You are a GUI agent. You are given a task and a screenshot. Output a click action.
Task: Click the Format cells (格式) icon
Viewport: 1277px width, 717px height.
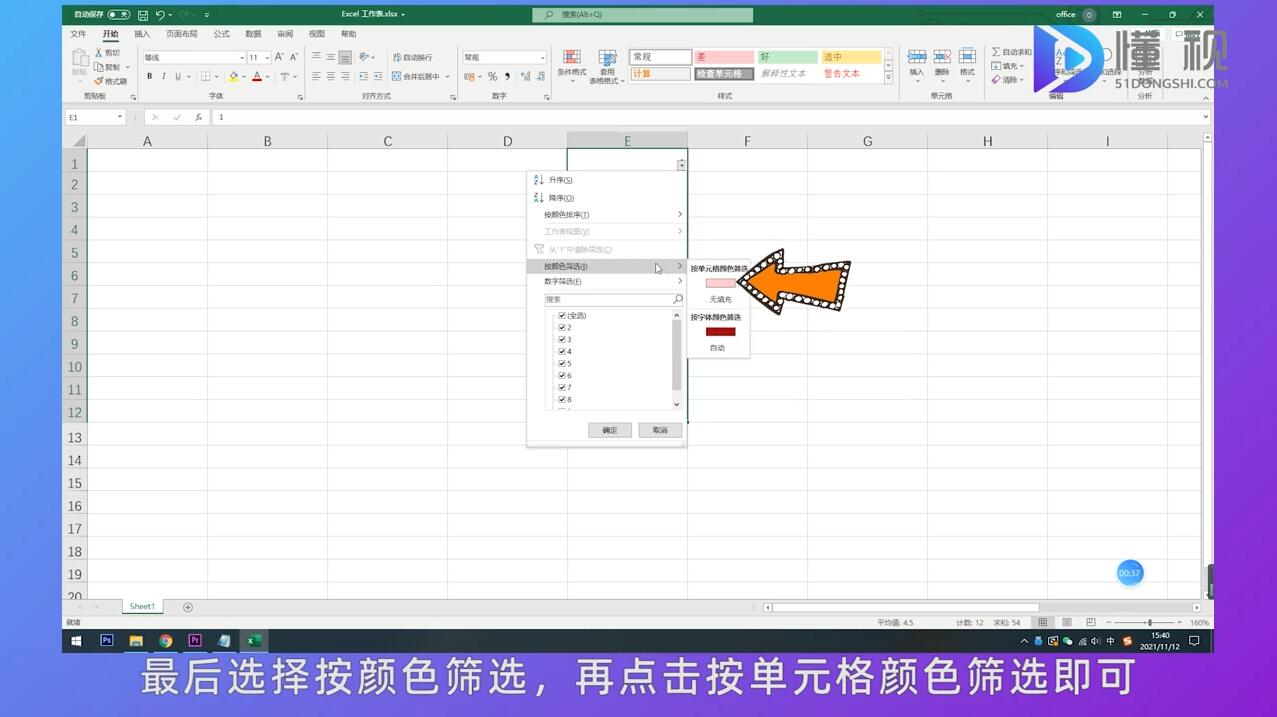pyautogui.click(x=967, y=57)
